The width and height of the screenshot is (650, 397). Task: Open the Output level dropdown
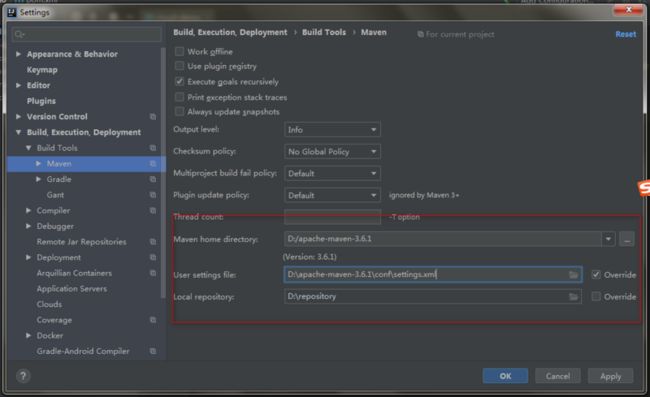pyautogui.click(x=332, y=130)
